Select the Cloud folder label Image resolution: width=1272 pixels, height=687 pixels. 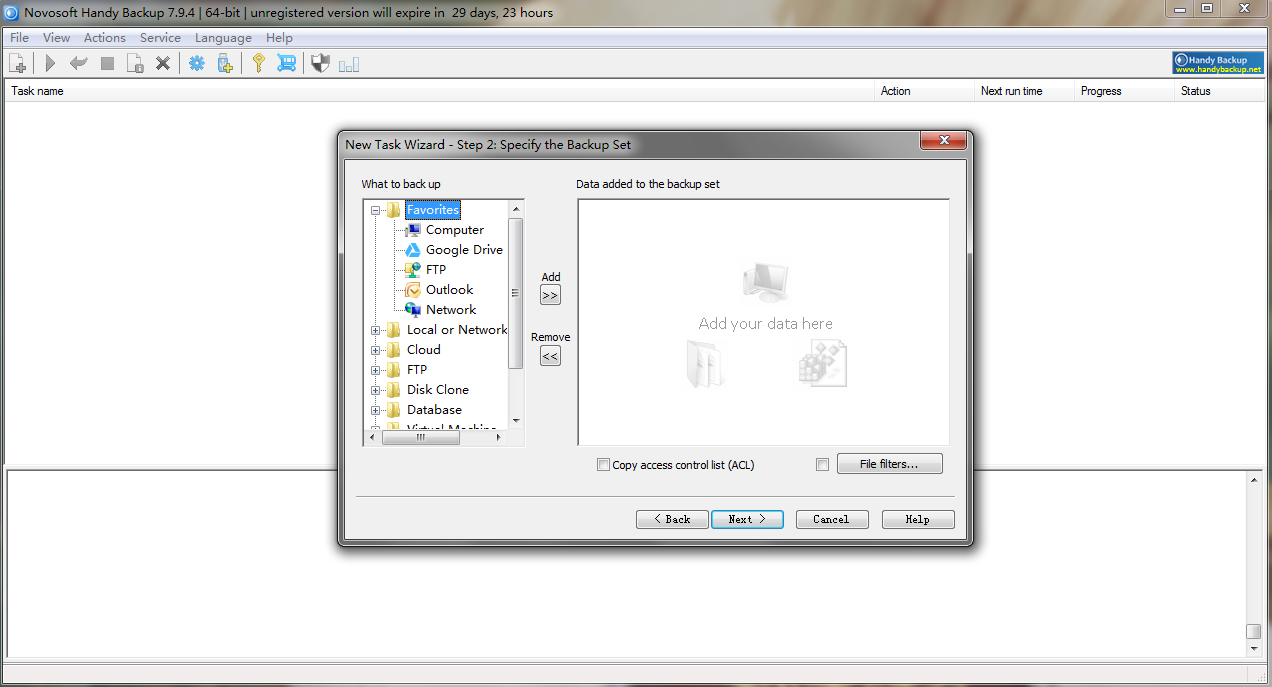pyautogui.click(x=424, y=350)
